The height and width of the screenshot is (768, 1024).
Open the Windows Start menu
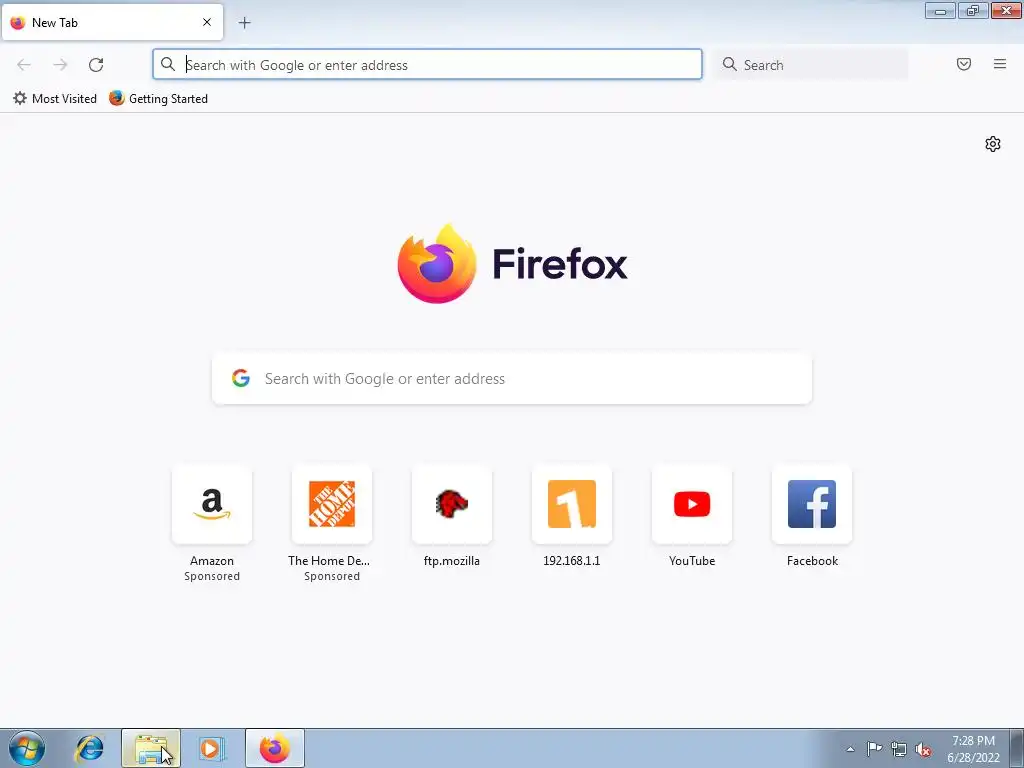[x=27, y=748]
